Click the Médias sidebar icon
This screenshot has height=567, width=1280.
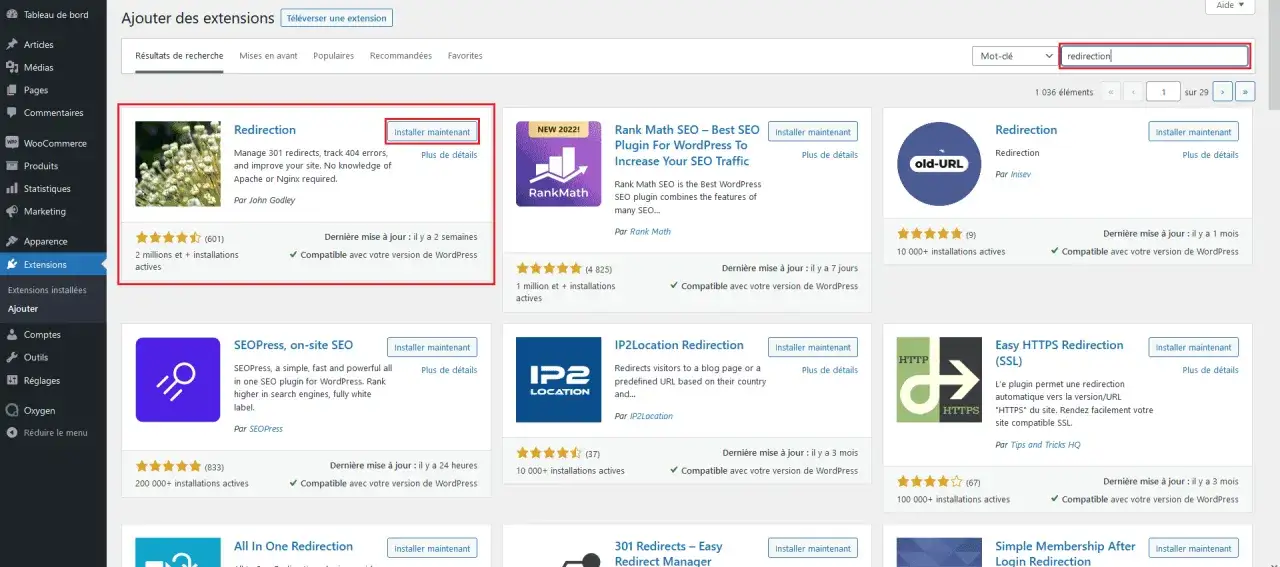pyautogui.click(x=12, y=68)
